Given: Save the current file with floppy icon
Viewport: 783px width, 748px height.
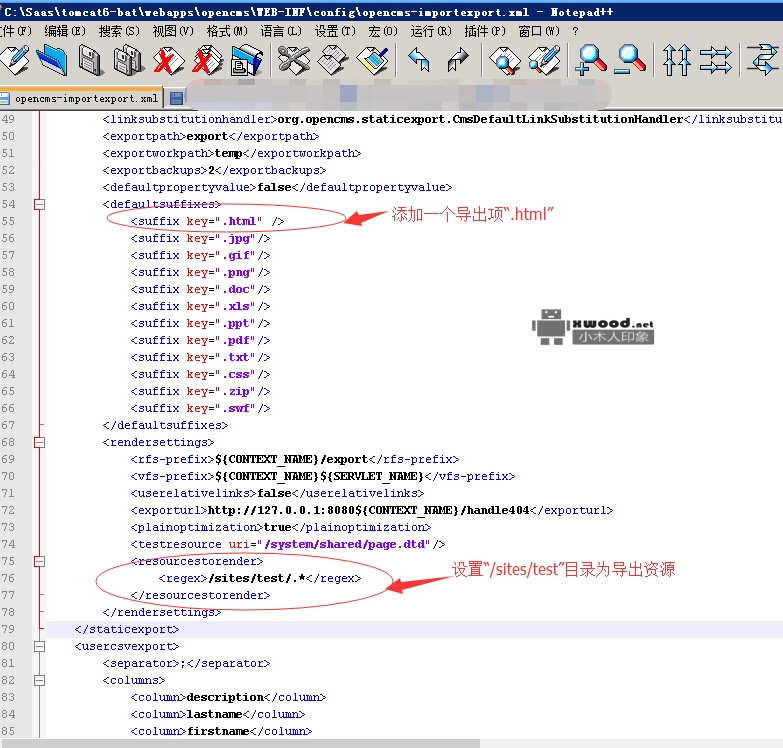Looking at the screenshot, I should (x=91, y=60).
